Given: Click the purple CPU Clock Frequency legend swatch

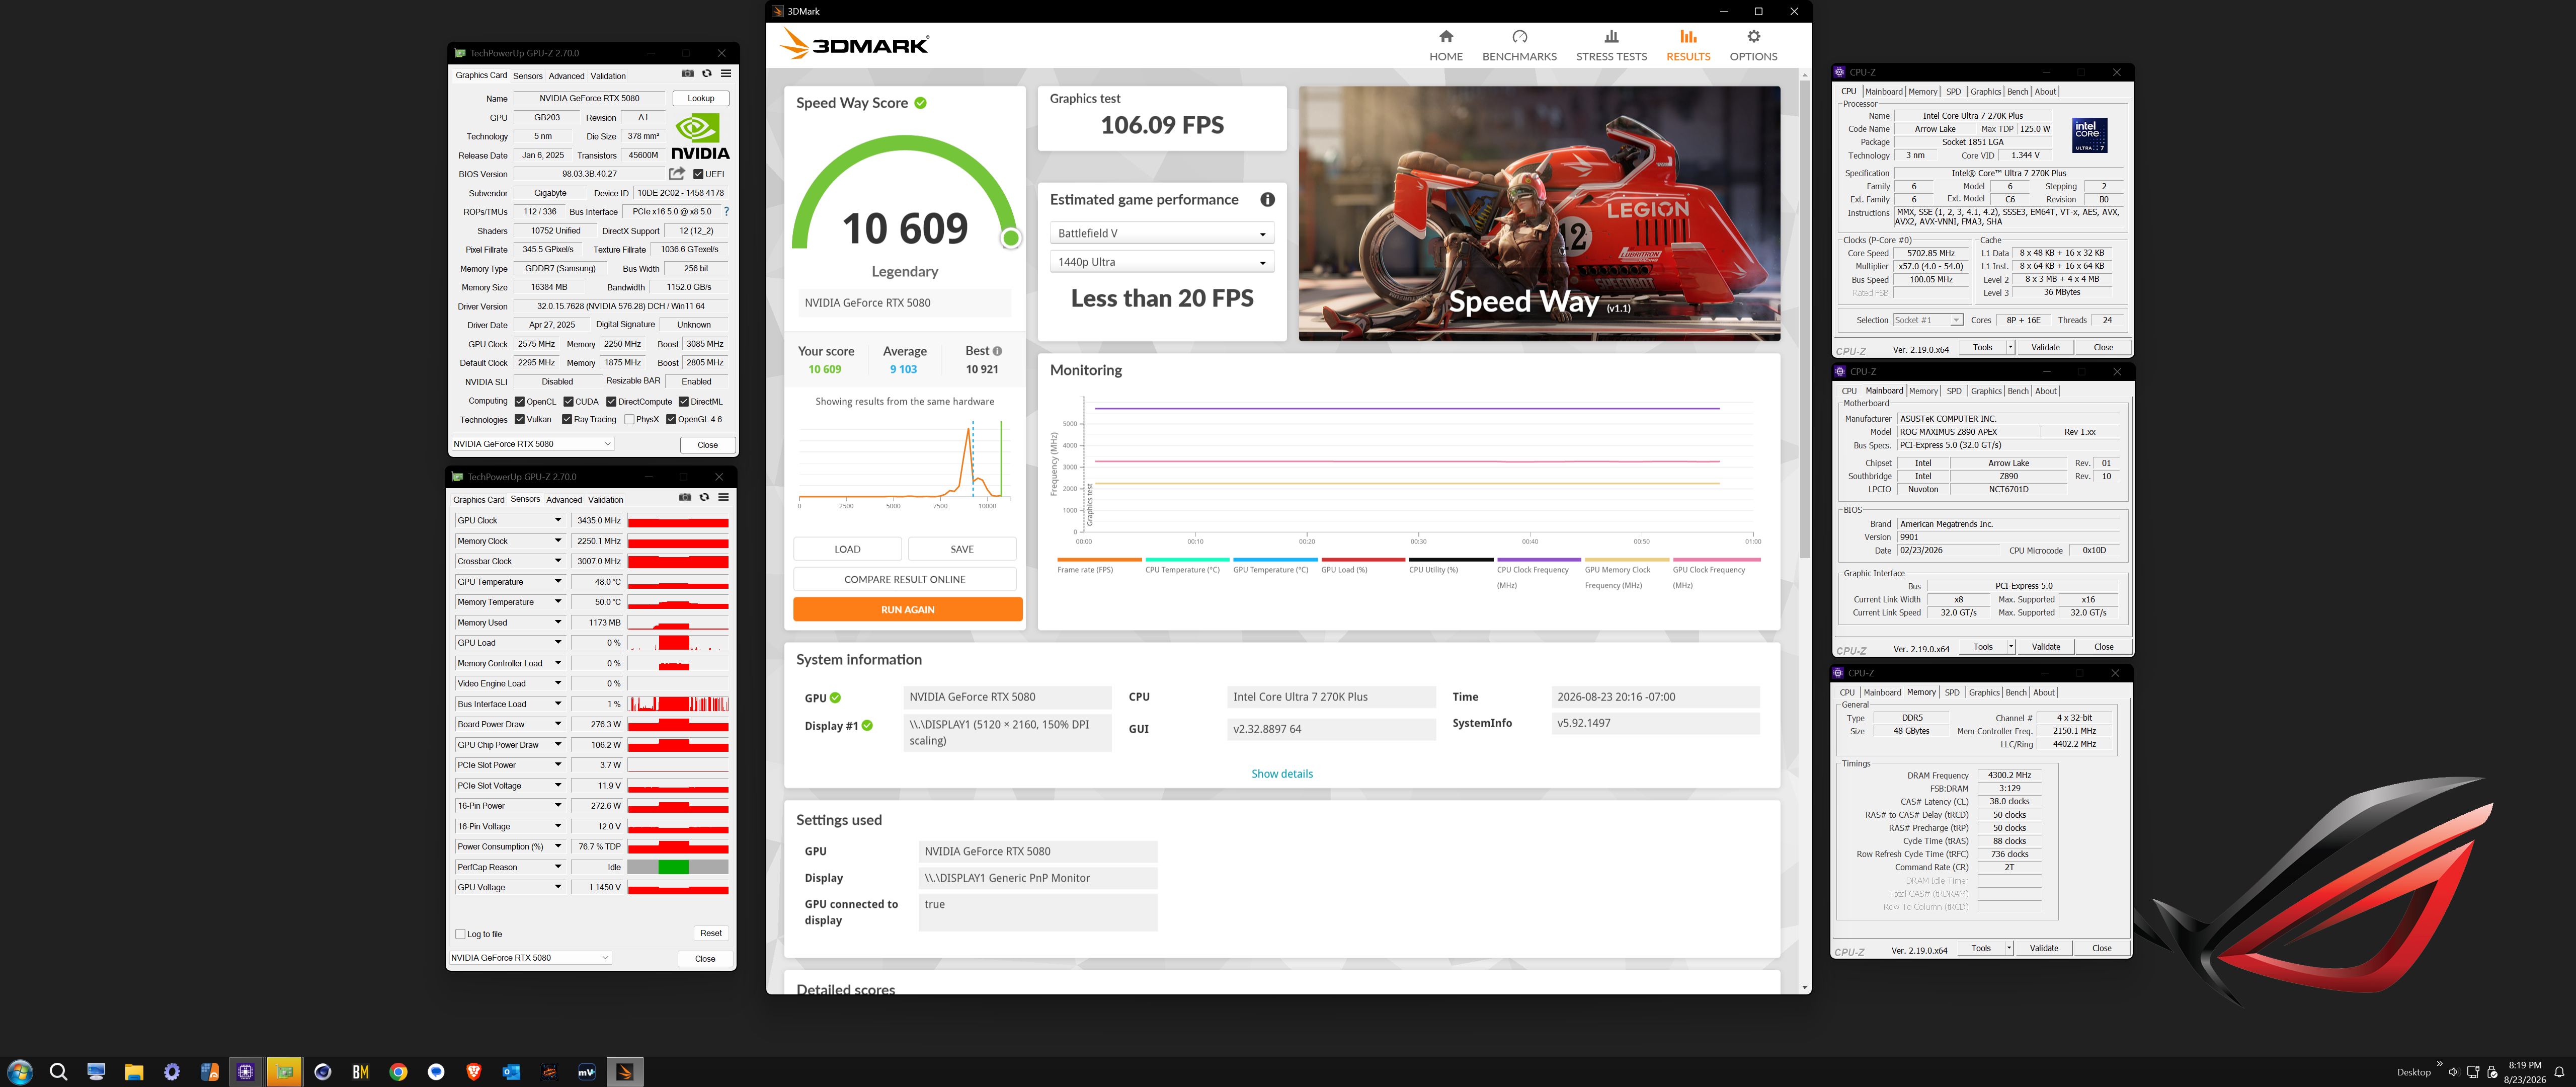Looking at the screenshot, I should click(x=1539, y=560).
